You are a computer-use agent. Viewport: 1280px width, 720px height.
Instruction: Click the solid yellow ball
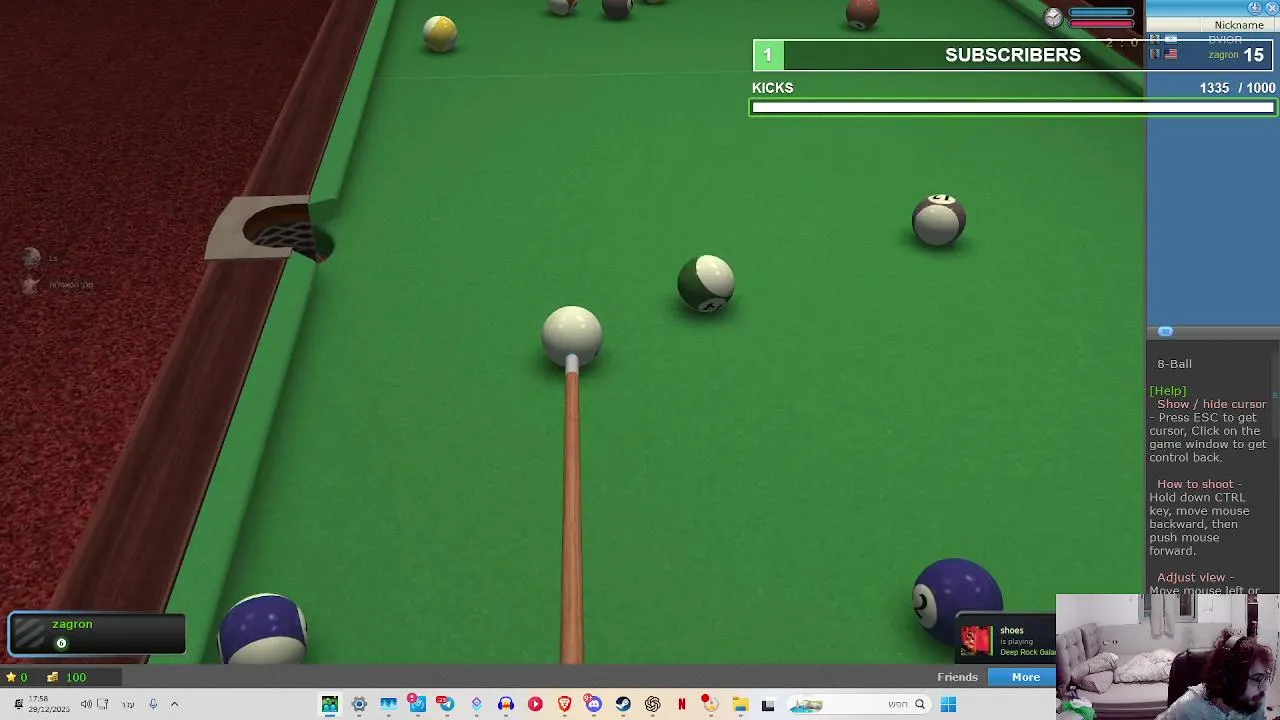(x=440, y=32)
